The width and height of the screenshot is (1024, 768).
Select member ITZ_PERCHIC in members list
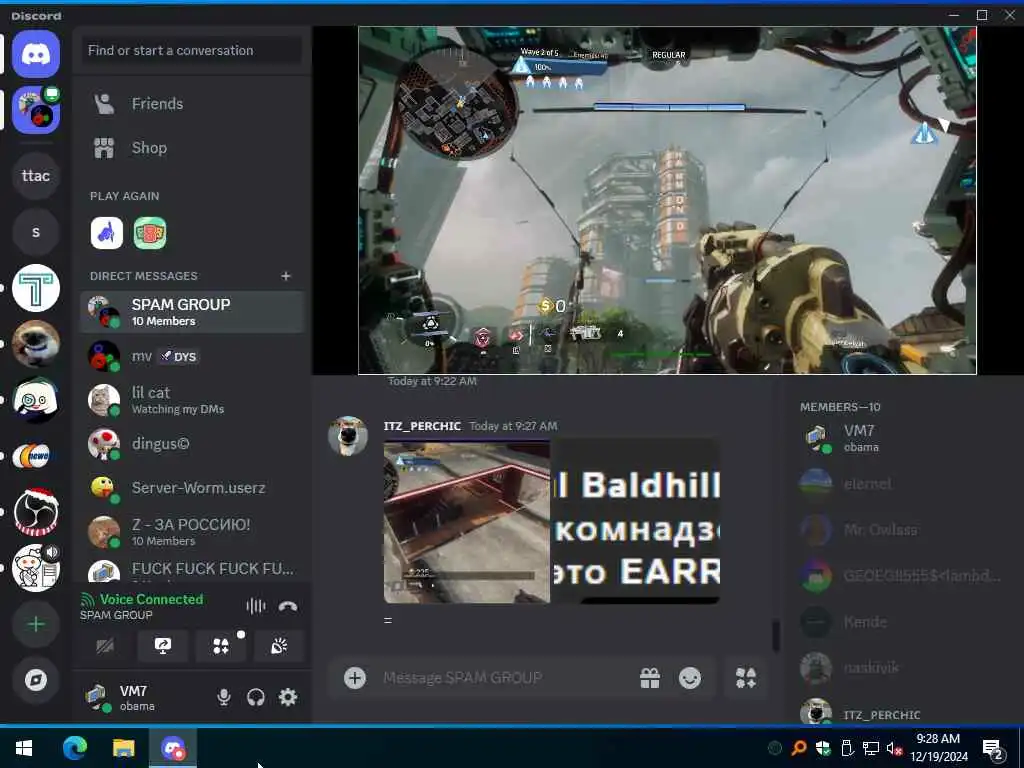coord(900,712)
